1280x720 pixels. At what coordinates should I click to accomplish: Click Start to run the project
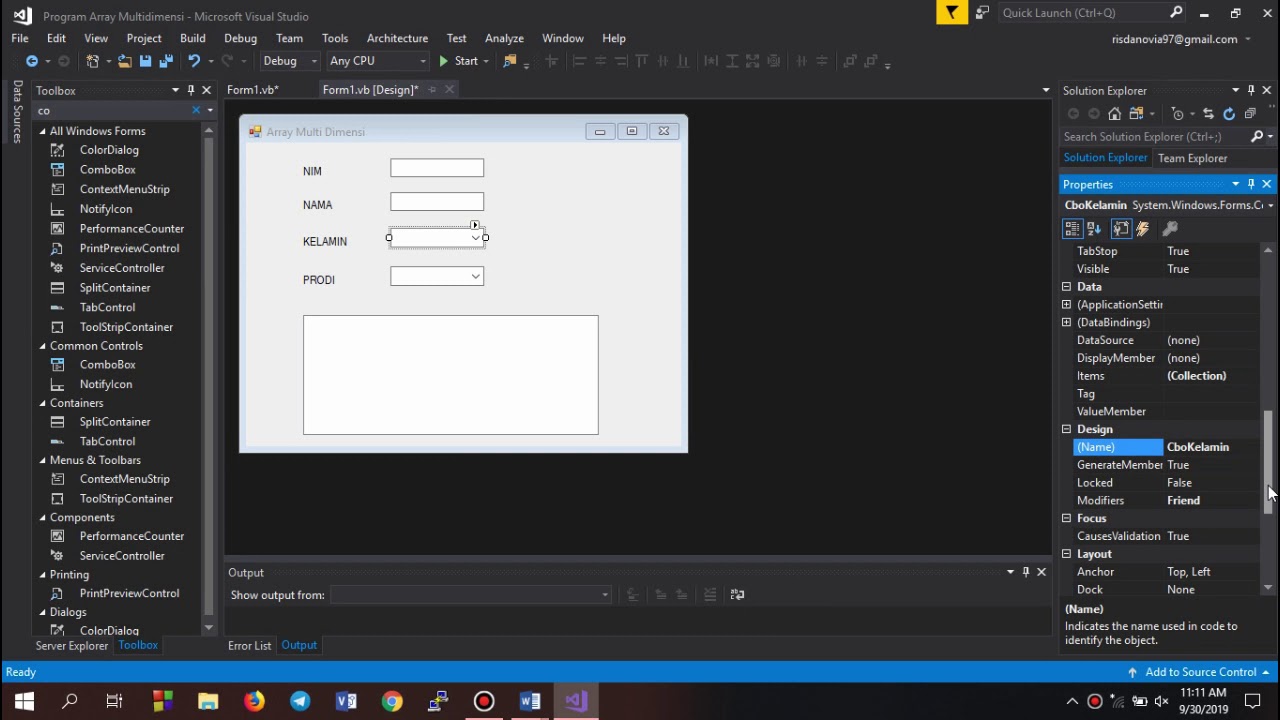coord(459,61)
